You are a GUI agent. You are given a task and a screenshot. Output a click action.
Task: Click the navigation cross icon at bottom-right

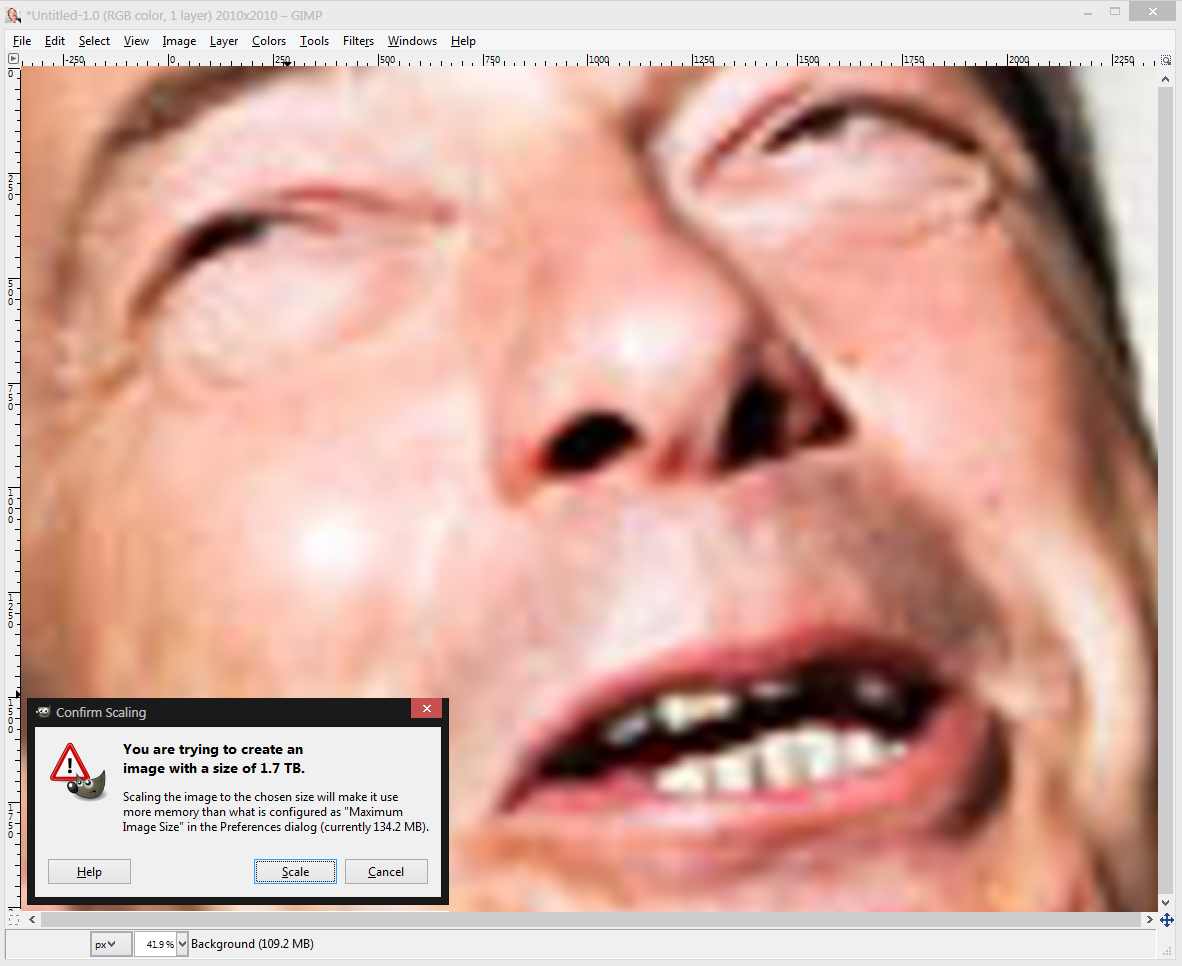point(1166,920)
